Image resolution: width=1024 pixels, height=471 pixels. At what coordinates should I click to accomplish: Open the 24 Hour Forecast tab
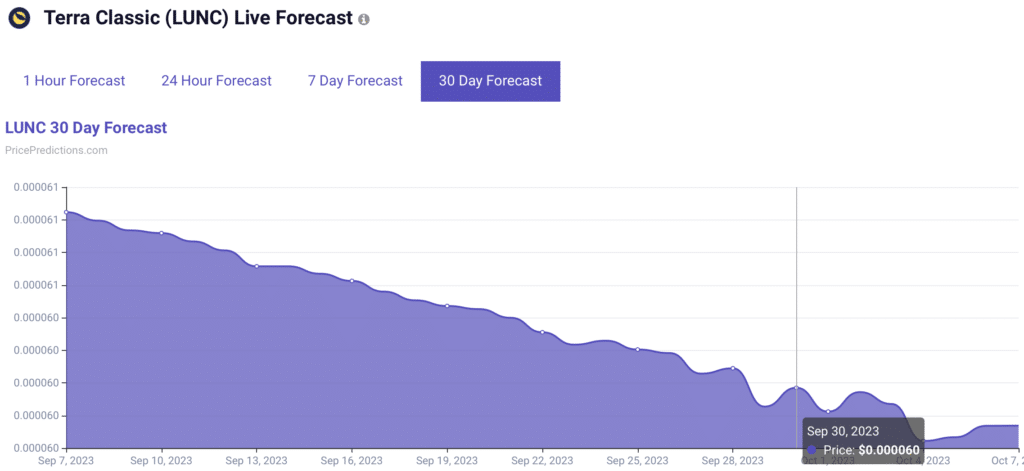tap(216, 81)
